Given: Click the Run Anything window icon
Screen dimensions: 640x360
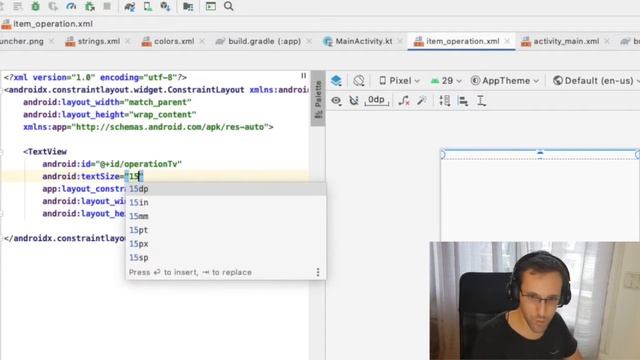Looking at the screenshot, I should [x=211, y=6].
